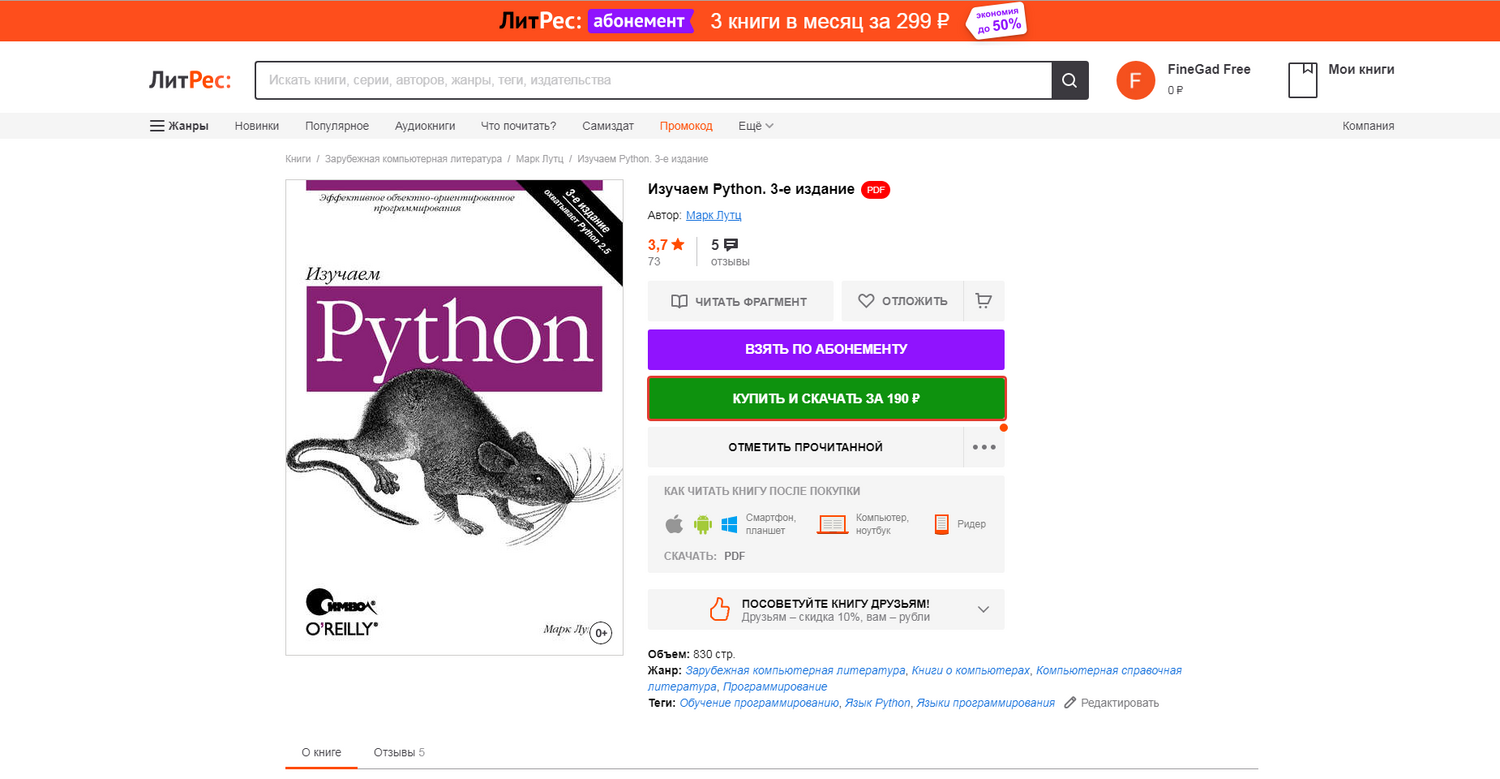Viewport: 1500px width, 779px height.
Task: Open the Самиздат menu item
Action: click(x=608, y=126)
